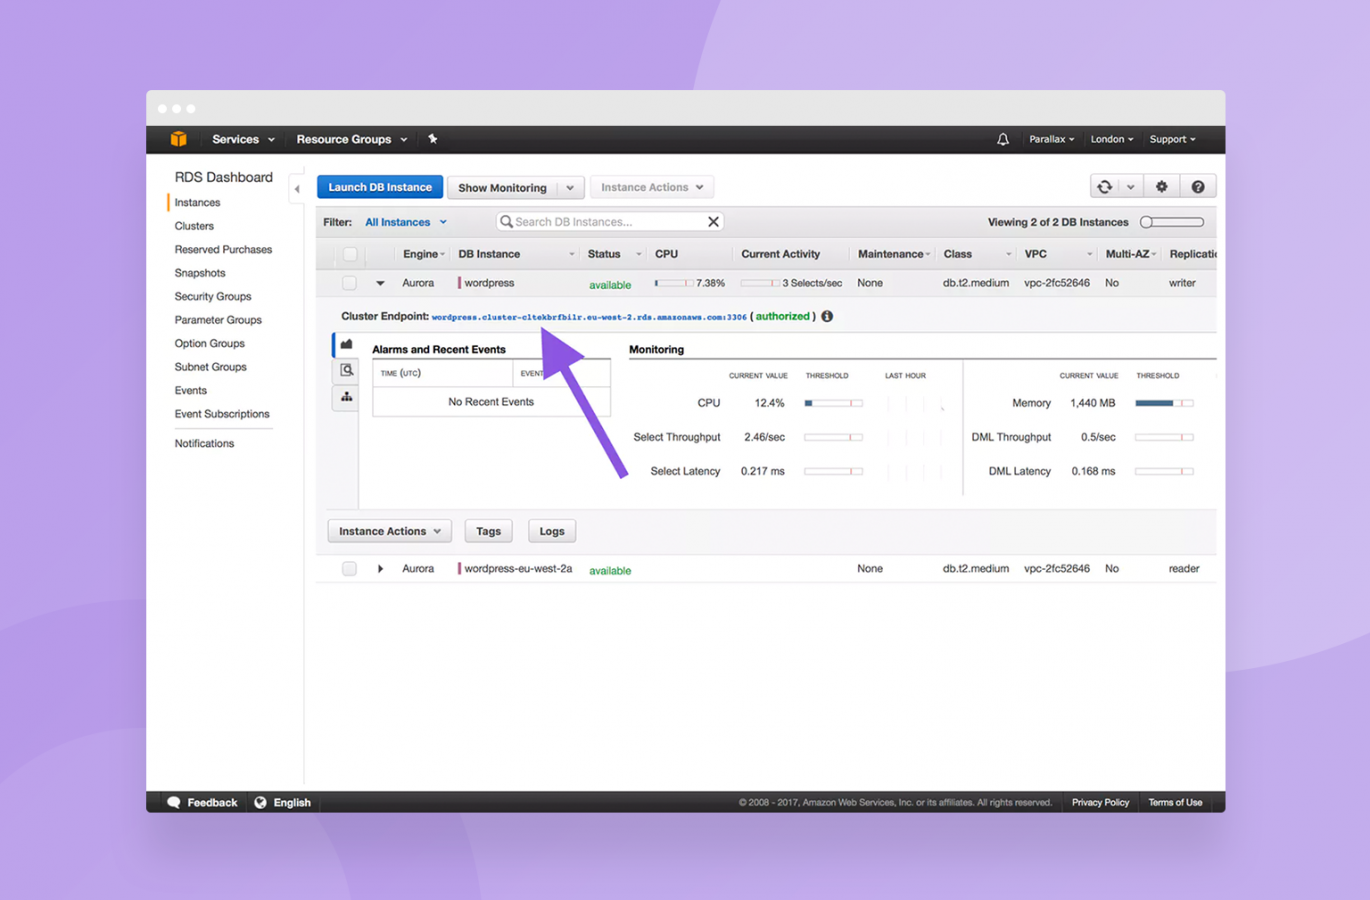The height and width of the screenshot is (900, 1370).
Task: Open Snapshots in the sidebar
Action: 200,273
